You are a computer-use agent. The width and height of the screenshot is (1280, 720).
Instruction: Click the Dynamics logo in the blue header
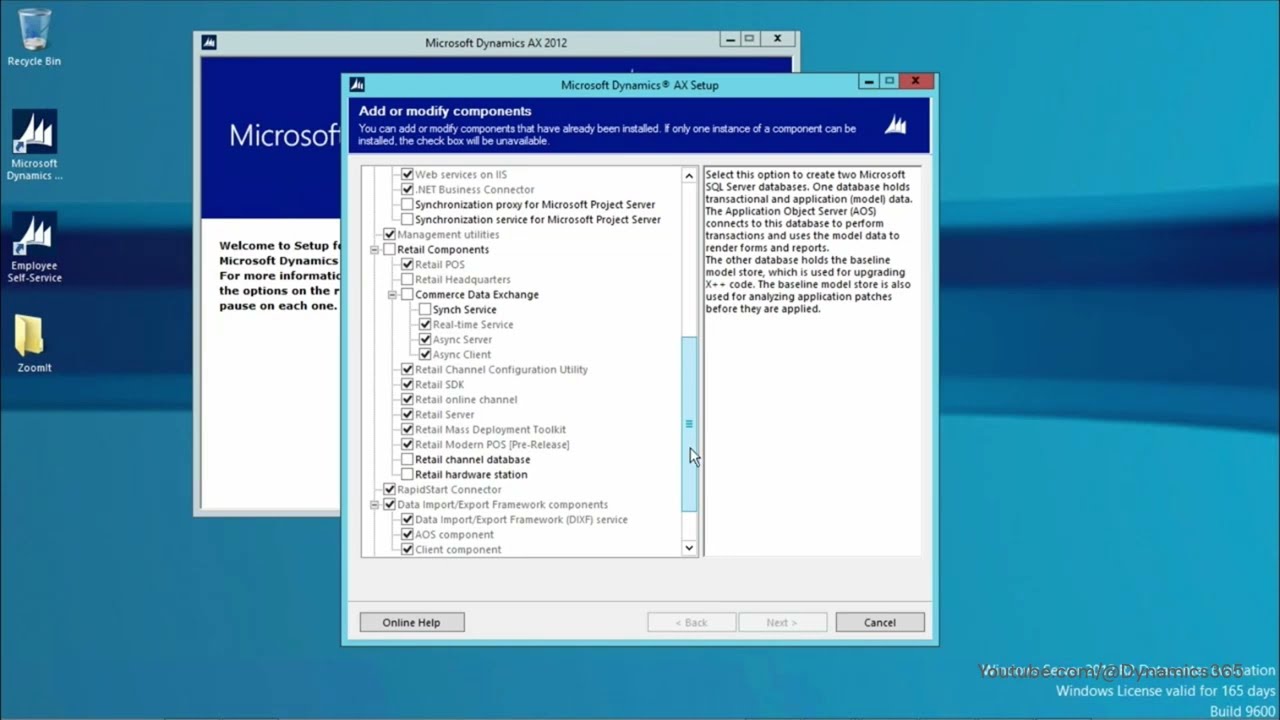click(x=896, y=125)
